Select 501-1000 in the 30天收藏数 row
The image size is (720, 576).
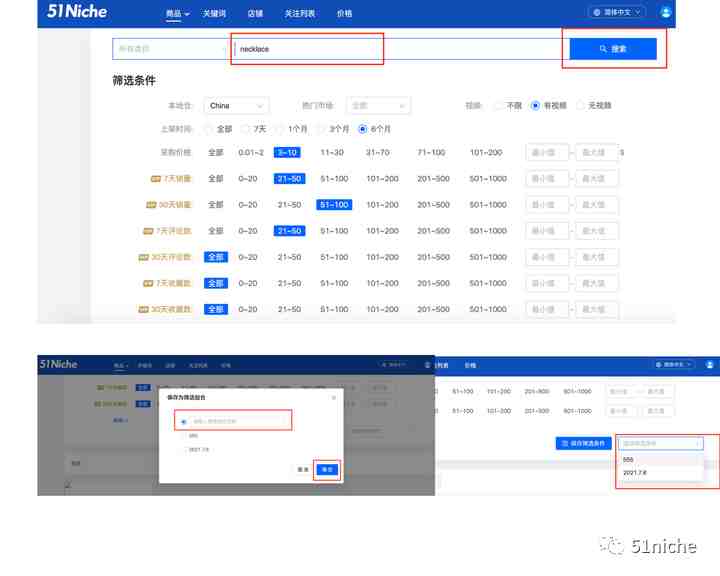[488, 310]
